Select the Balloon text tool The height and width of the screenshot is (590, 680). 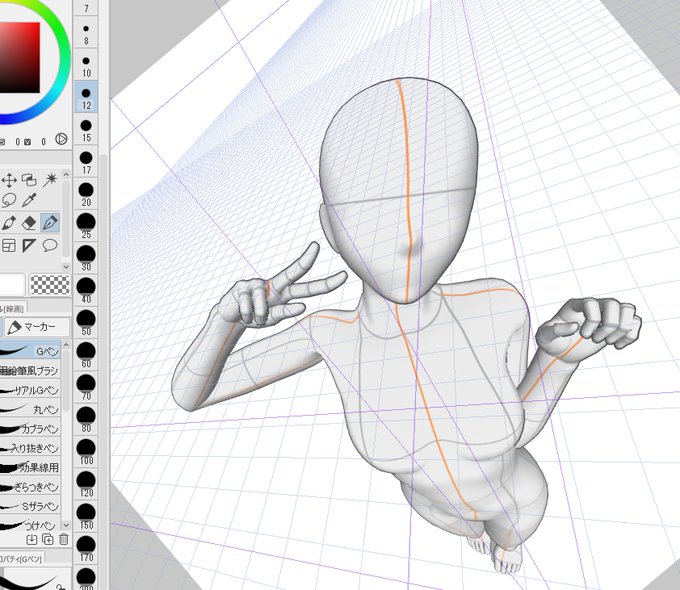[x=50, y=246]
